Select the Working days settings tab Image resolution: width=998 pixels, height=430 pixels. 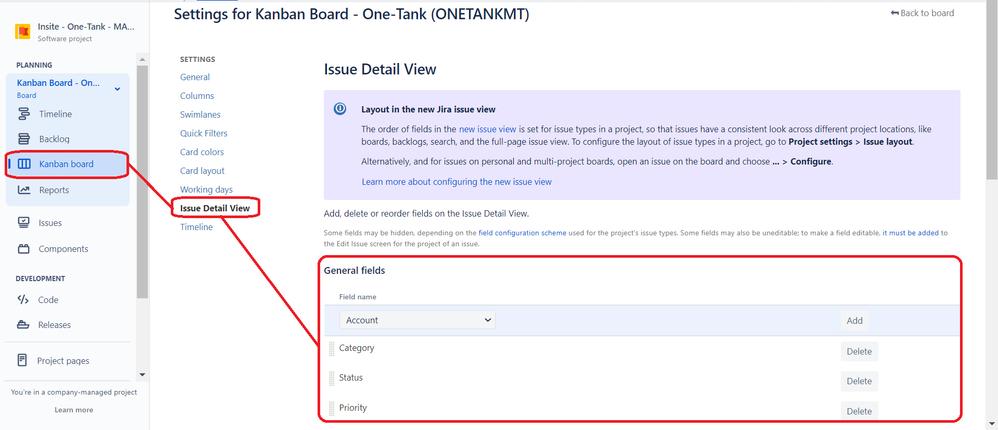point(206,190)
